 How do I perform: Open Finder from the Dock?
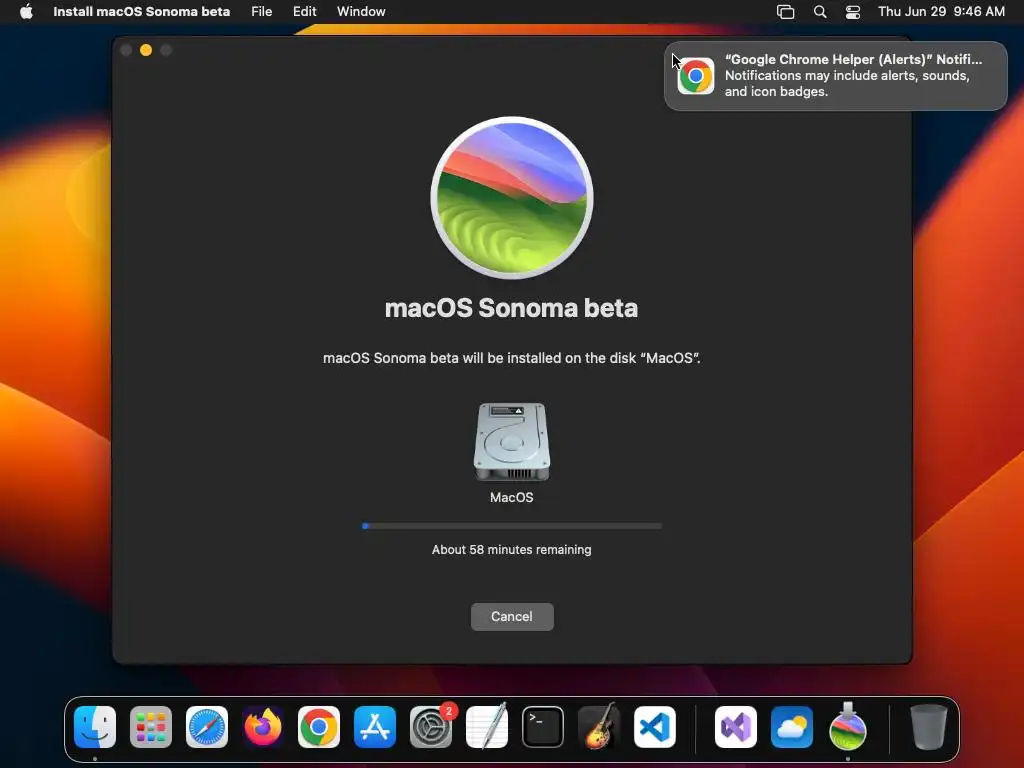point(95,726)
